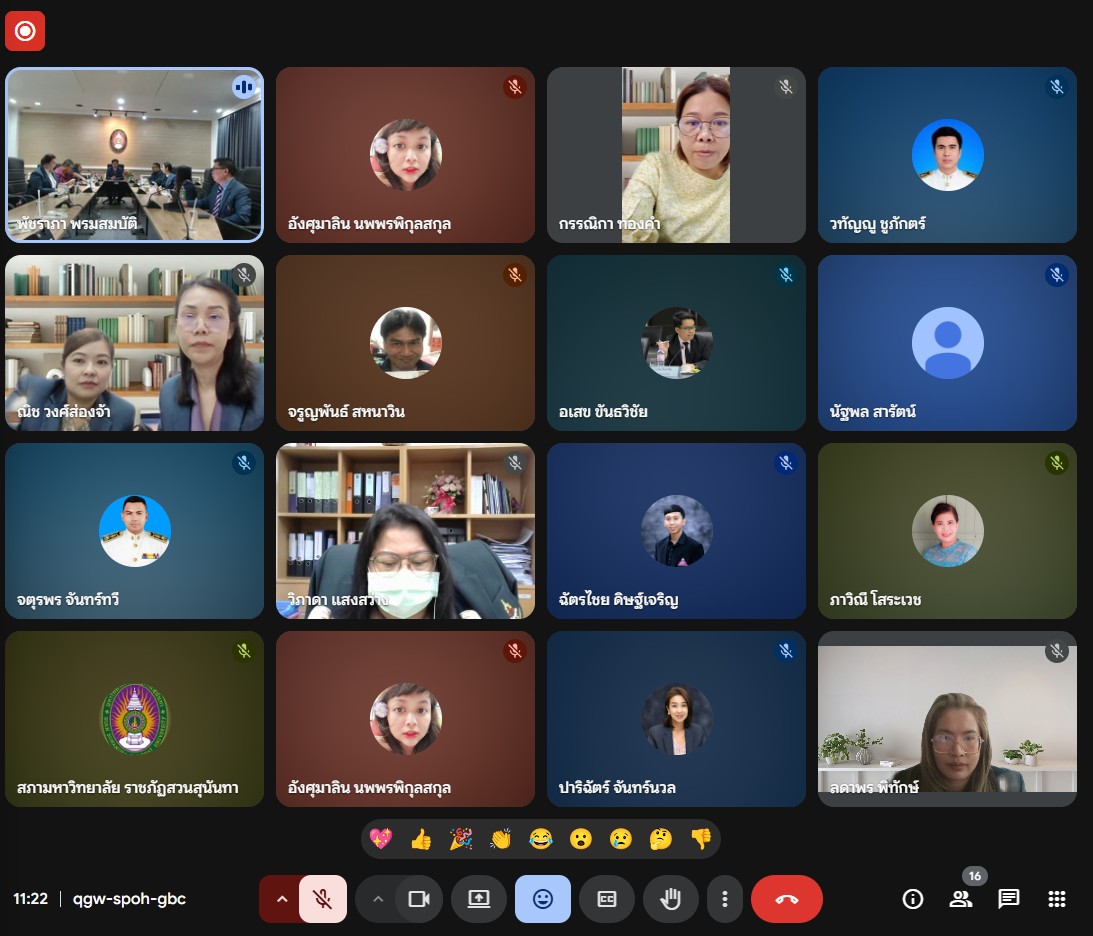Show the participants list panel
Screen dimensions: 1093x936
pyautogui.click(x=961, y=899)
